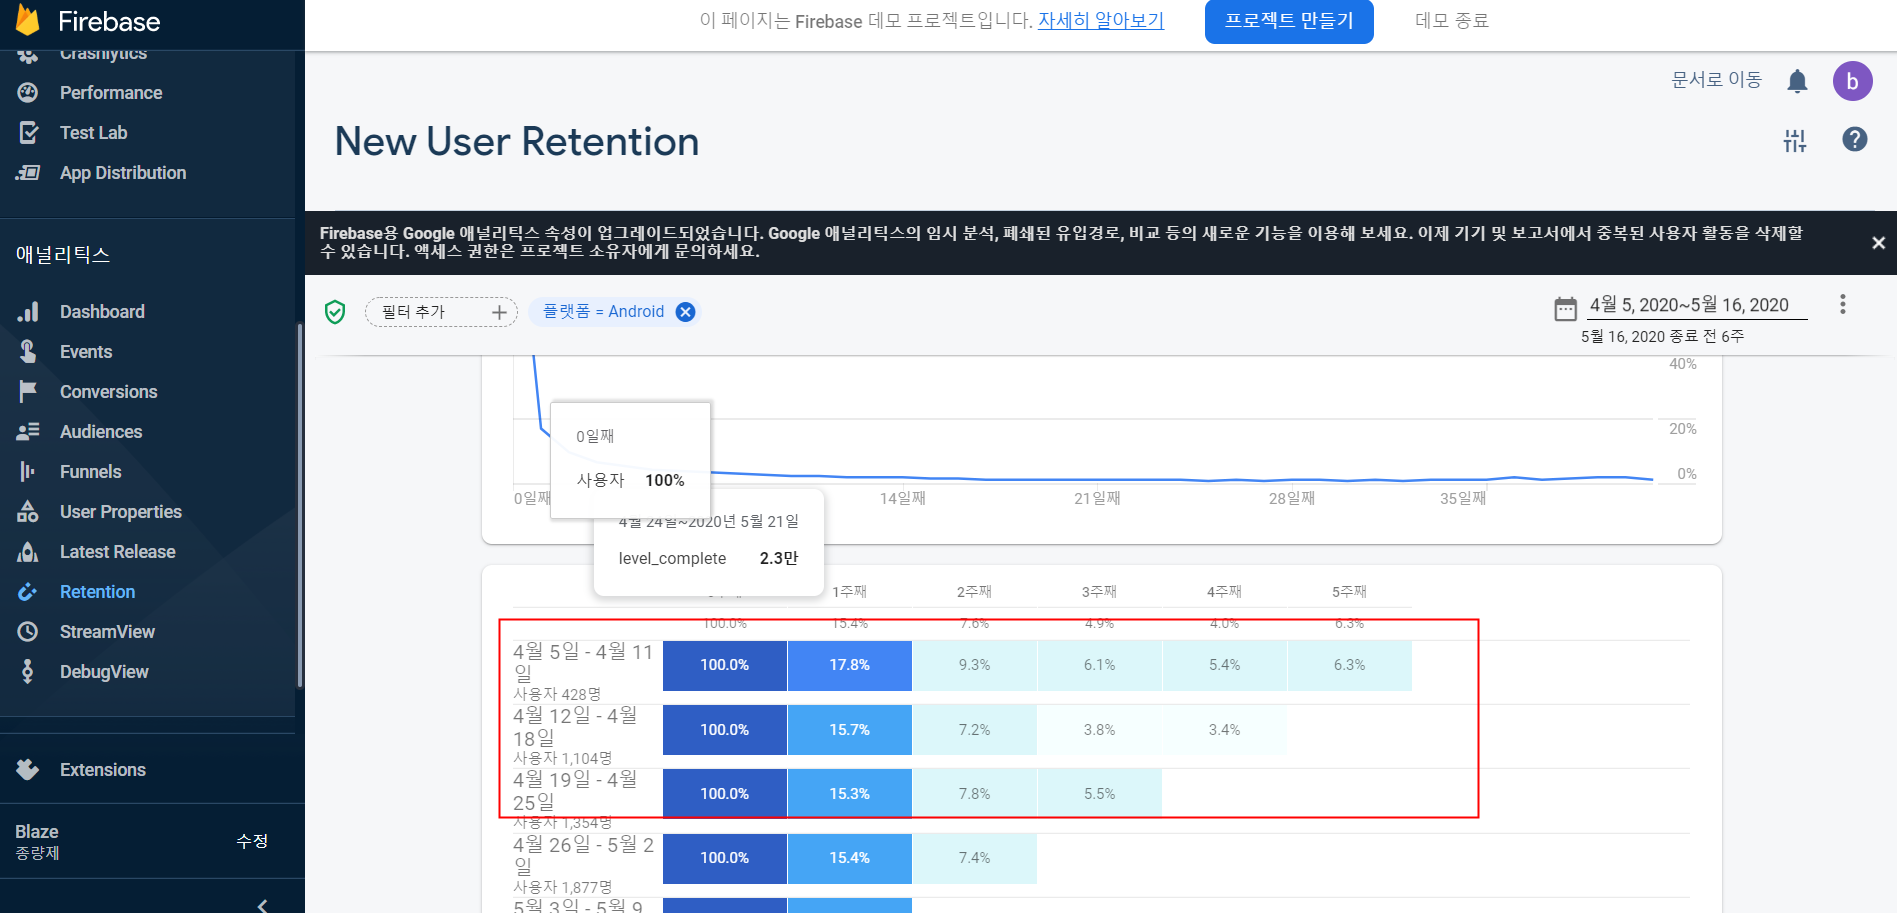The image size is (1897, 913).
Task: Add a filter with 필터 추가
Action: tap(441, 312)
